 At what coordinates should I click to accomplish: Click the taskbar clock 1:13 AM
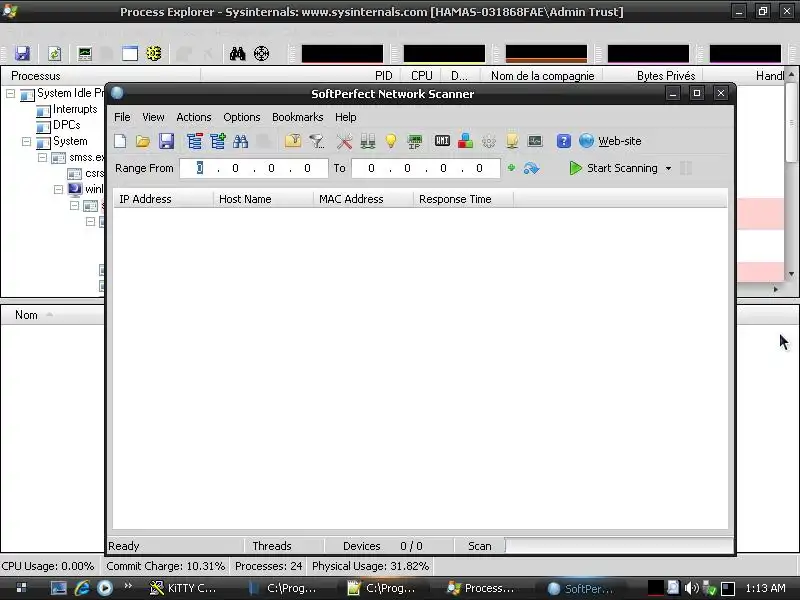tap(765, 588)
